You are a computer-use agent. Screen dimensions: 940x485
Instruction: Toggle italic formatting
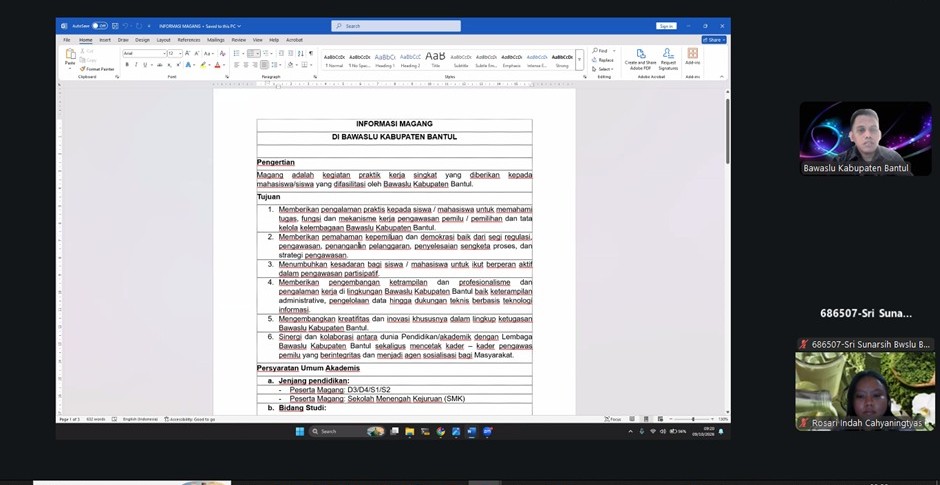[x=136, y=65]
